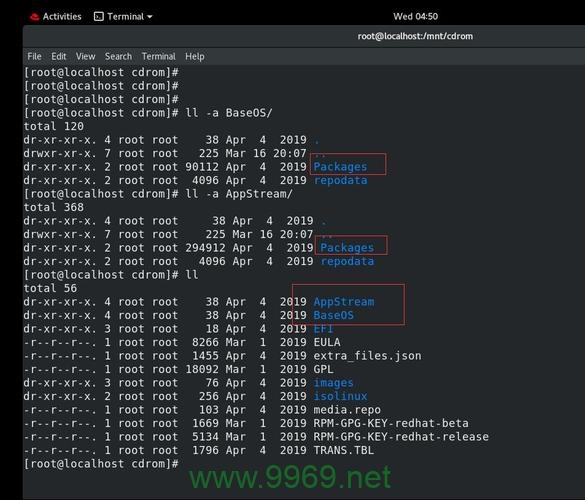Open the Help menu
585x500 pixels.
click(x=195, y=56)
